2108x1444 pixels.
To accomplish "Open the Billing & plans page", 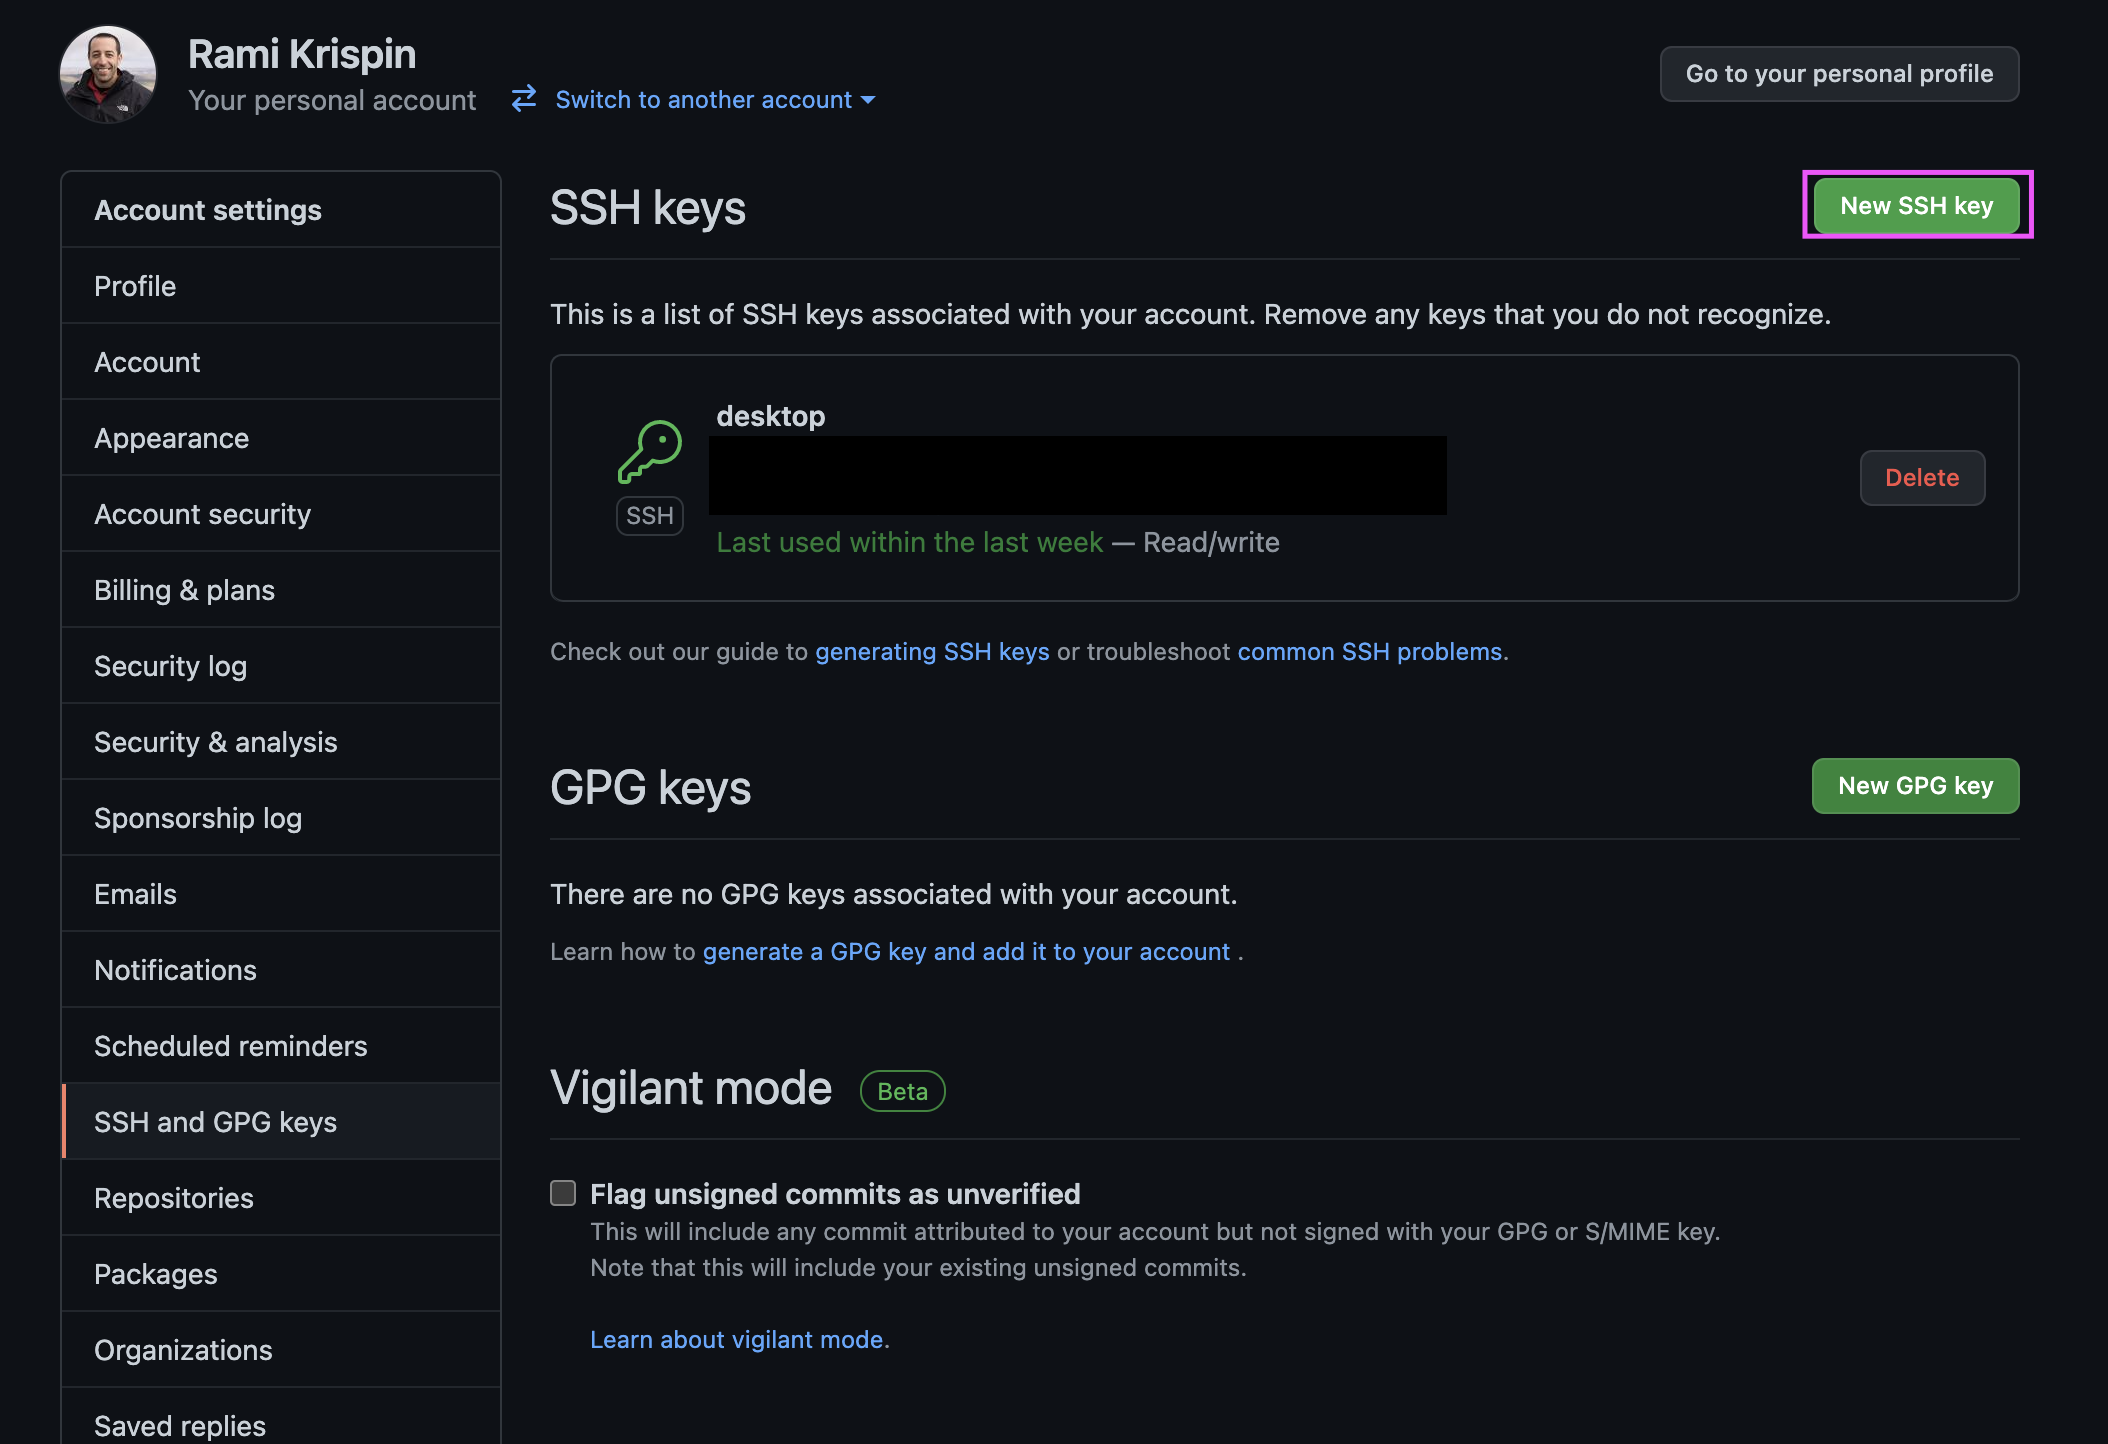I will (x=184, y=590).
